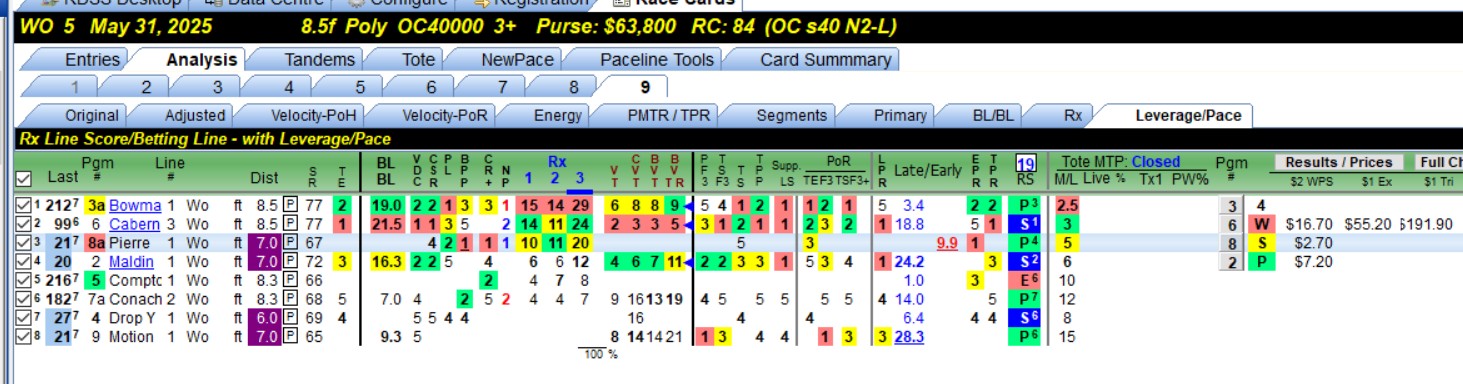Click the underlined 28.3 Late/Early value
Screen dimensions: 1463x384
tap(909, 336)
